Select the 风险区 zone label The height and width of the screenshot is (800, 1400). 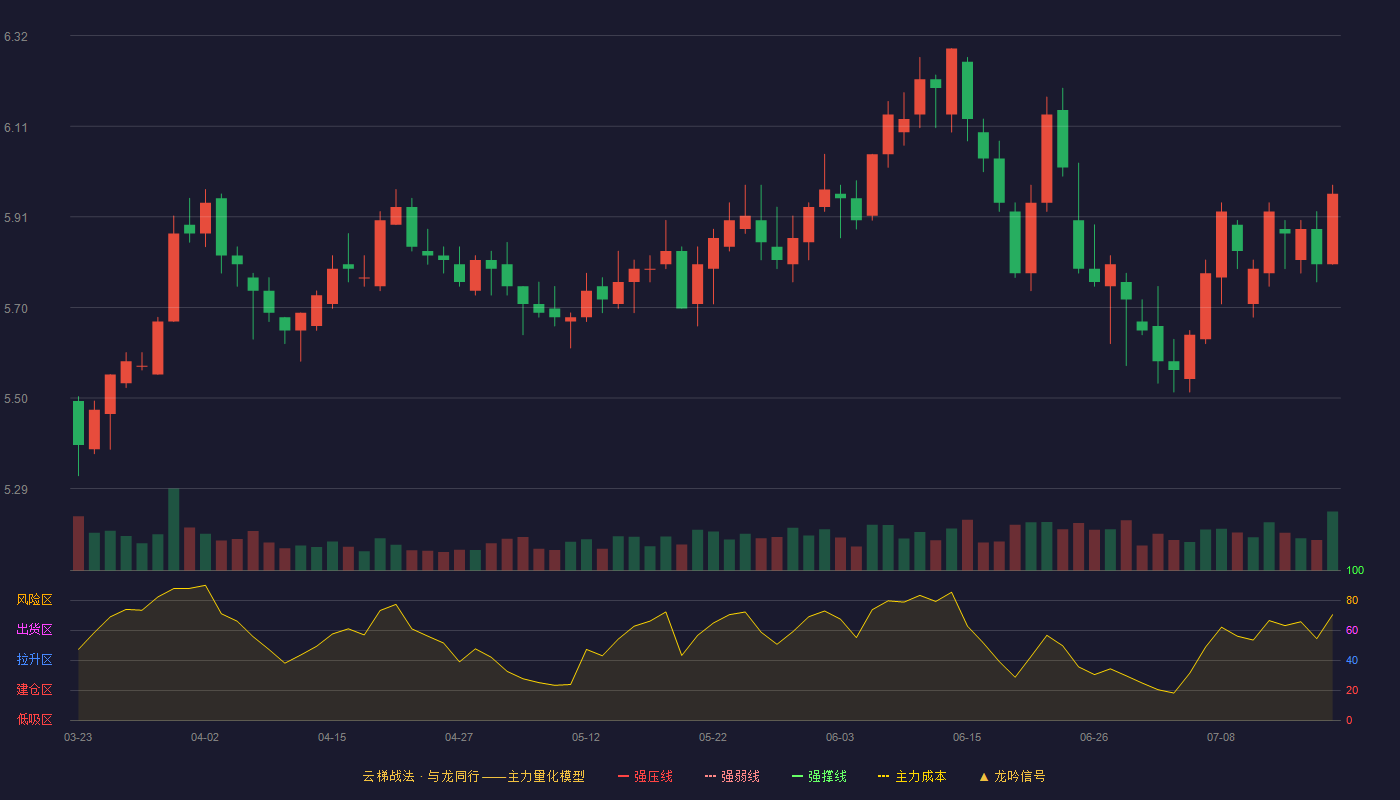[35, 600]
